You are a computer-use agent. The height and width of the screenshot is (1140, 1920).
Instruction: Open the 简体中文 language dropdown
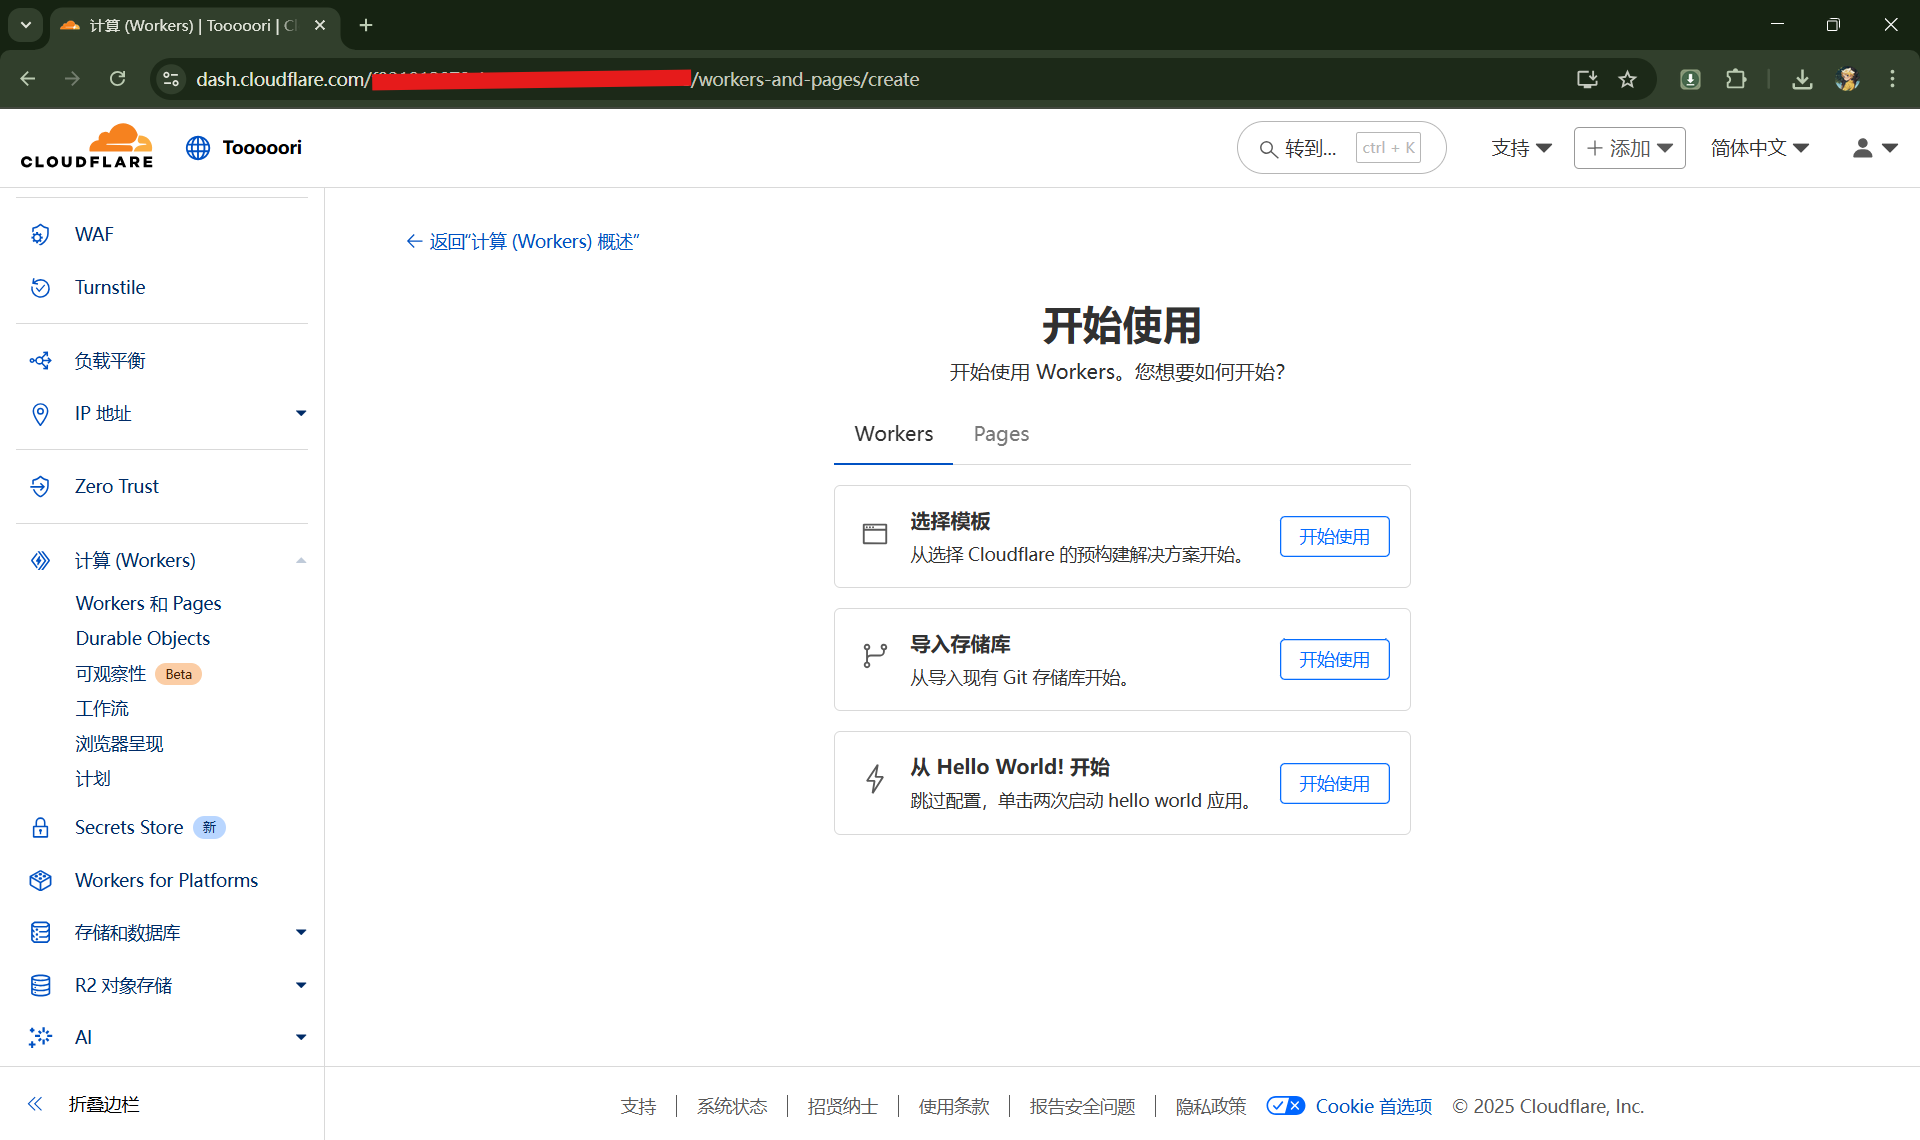(x=1759, y=148)
